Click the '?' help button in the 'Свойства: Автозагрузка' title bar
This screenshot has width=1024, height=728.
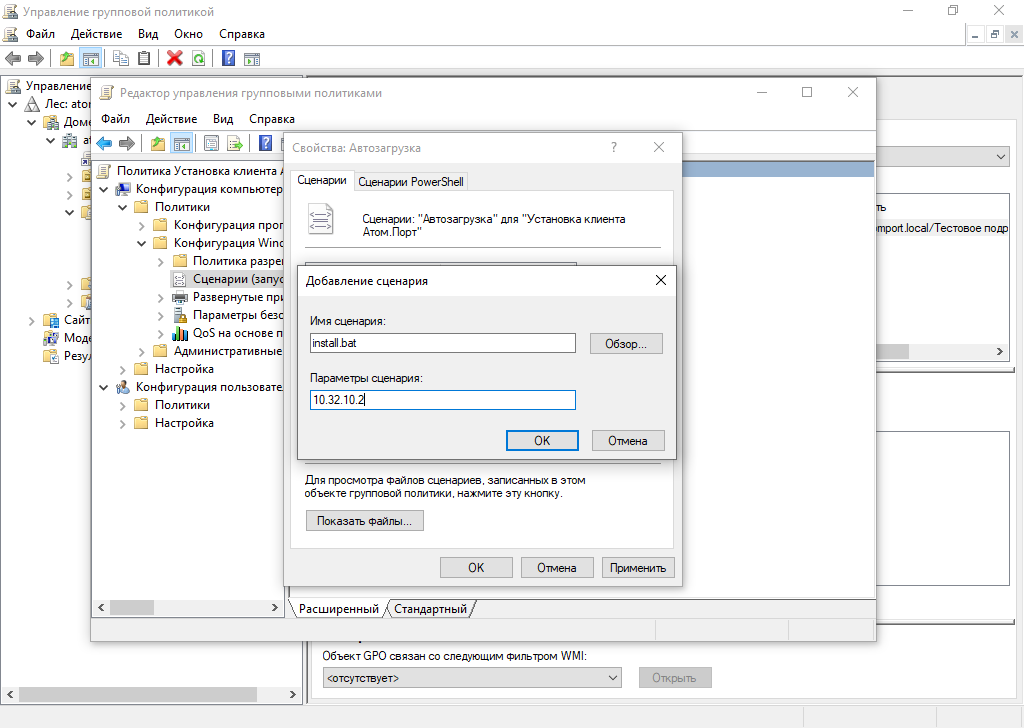[613, 147]
